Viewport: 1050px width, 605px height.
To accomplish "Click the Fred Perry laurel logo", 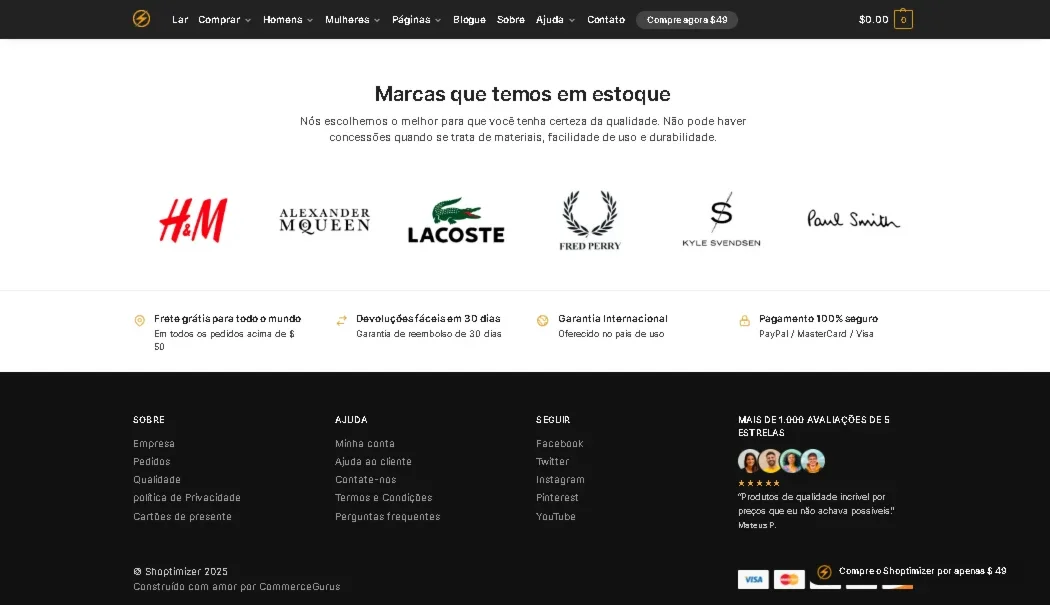I will pos(589,220).
